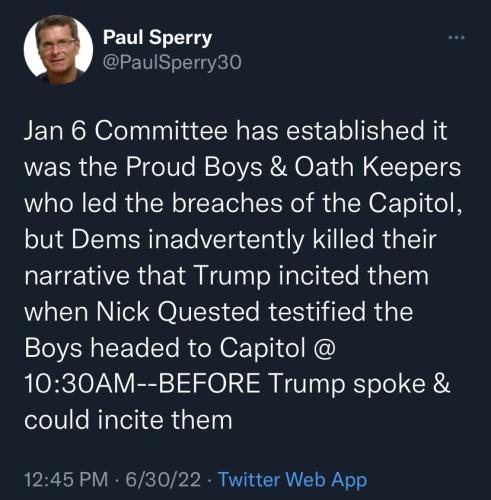The width and height of the screenshot is (491, 500).
Task: Click the line starting "Jan 6 Committee"
Action: 236,130
